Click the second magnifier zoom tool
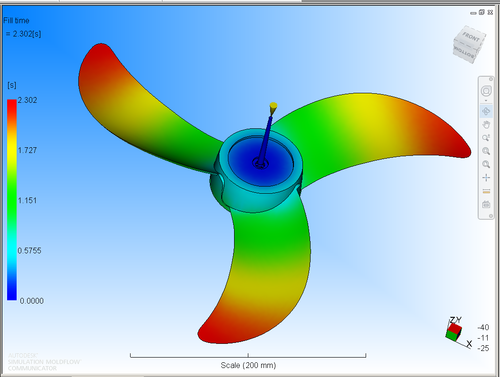Screen dimensions: 500x377 coord(486,164)
